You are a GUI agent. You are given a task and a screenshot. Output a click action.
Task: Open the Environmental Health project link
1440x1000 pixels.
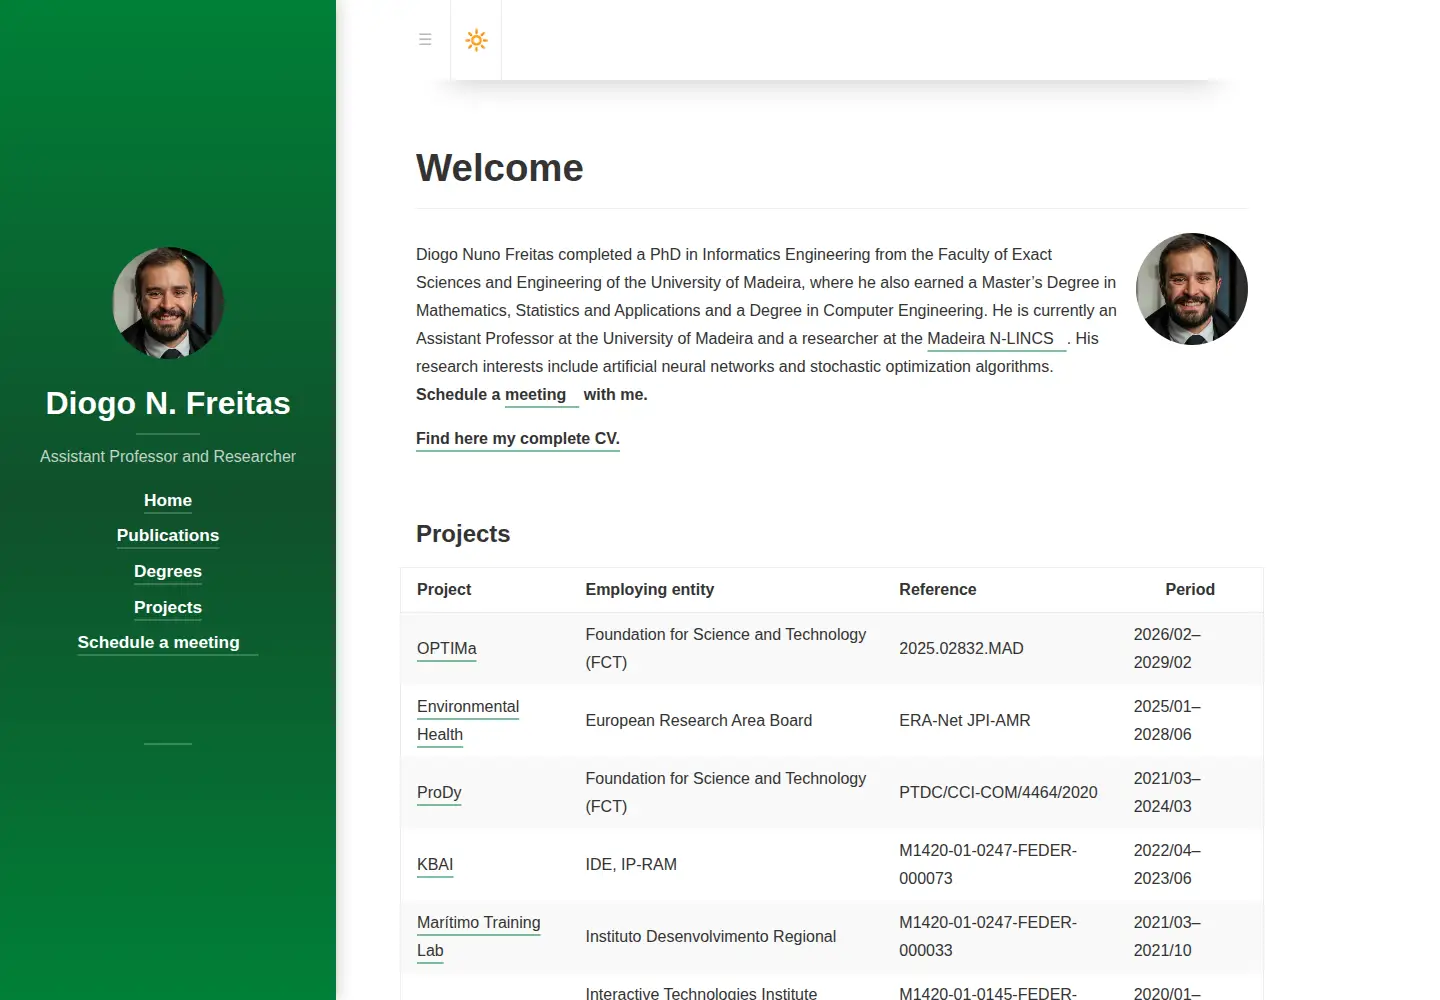tap(468, 720)
